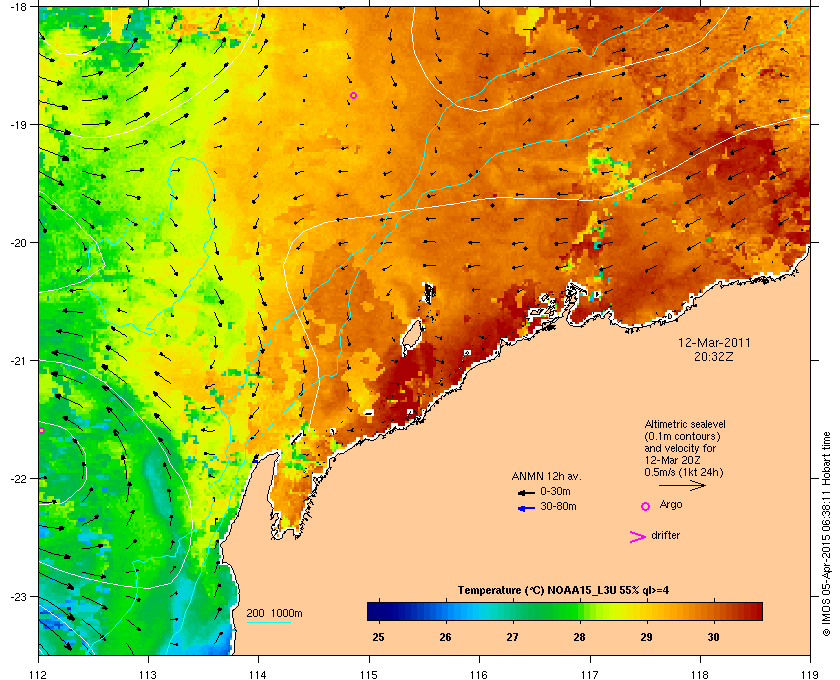Image resolution: width=840 pixels, height=680 pixels.
Task: Click the Argo float marker near 115°E, 18.8°S
Action: click(353, 96)
